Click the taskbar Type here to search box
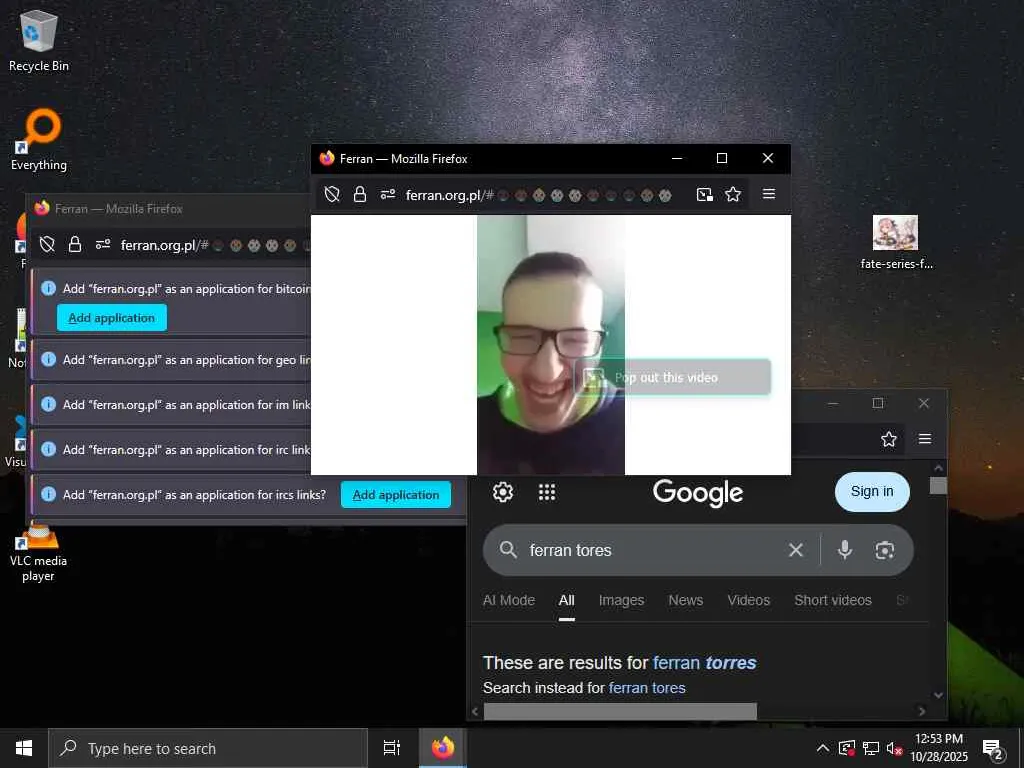The image size is (1024, 768). (x=208, y=748)
